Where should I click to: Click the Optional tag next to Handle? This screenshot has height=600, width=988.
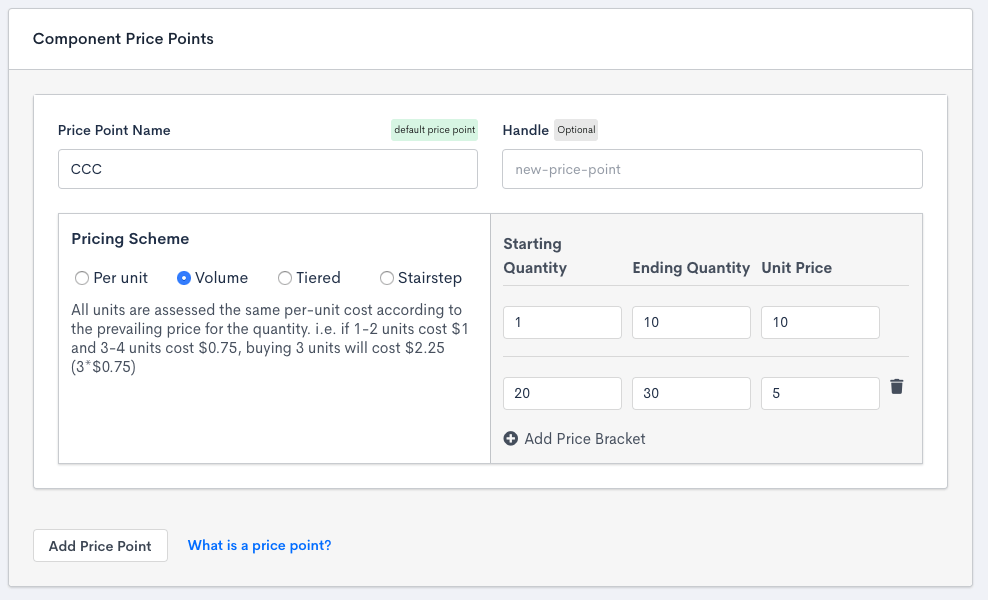coord(576,130)
